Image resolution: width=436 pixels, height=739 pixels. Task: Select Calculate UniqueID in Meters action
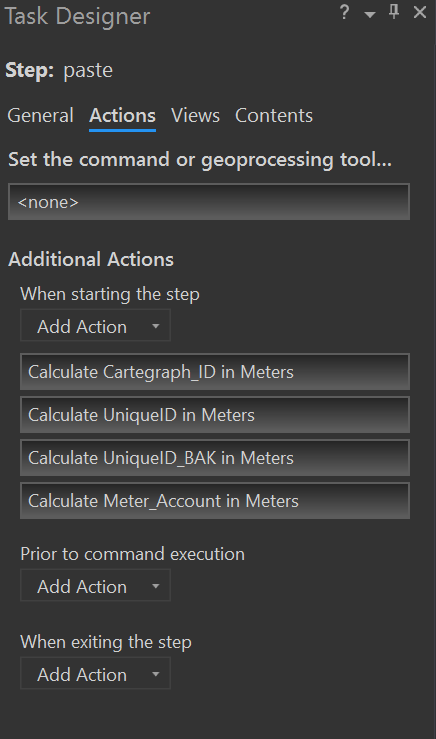[215, 415]
